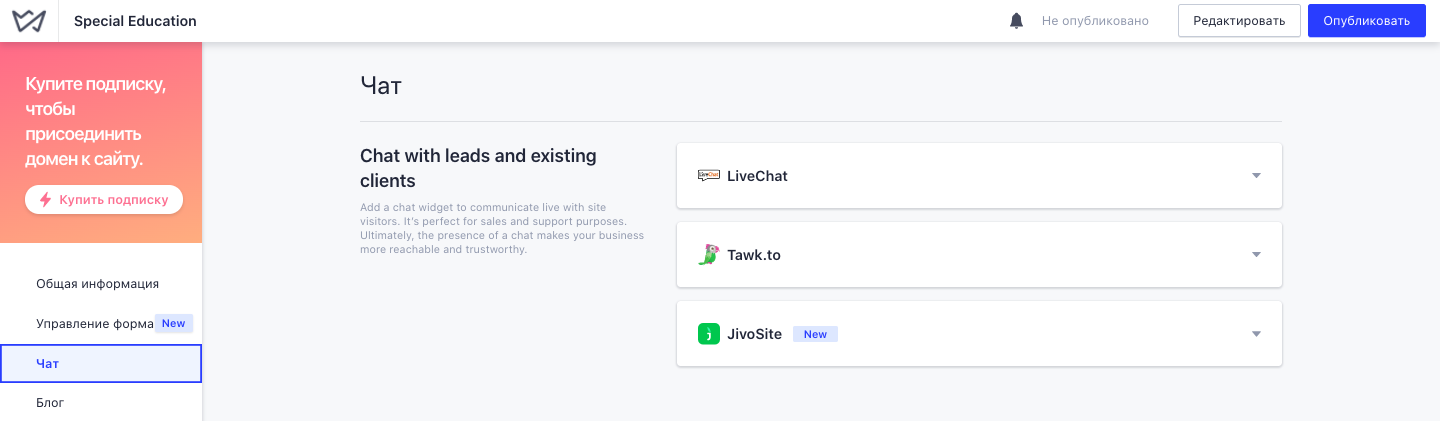Open notifications bell icon
Screen dimensions: 1440x421
click(x=1017, y=21)
